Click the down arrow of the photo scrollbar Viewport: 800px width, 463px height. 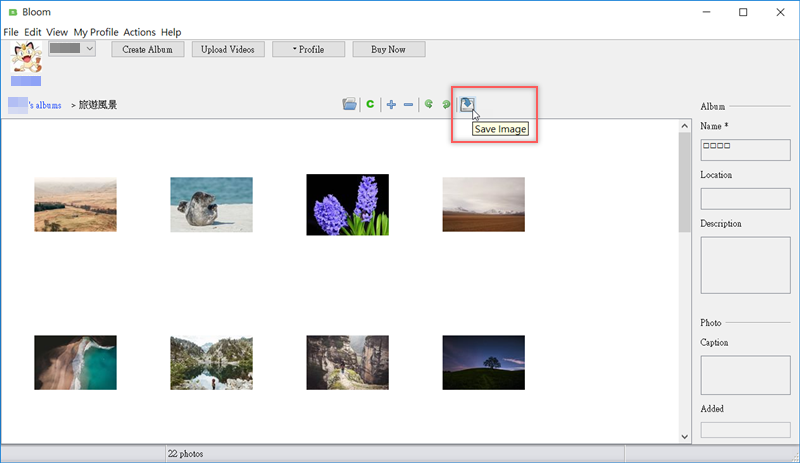point(684,437)
